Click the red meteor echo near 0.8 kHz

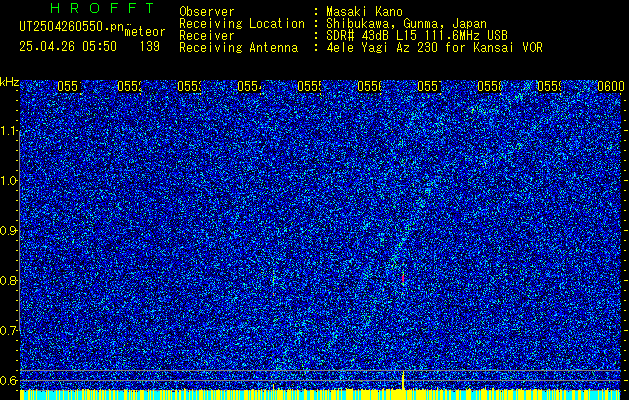point(403,278)
